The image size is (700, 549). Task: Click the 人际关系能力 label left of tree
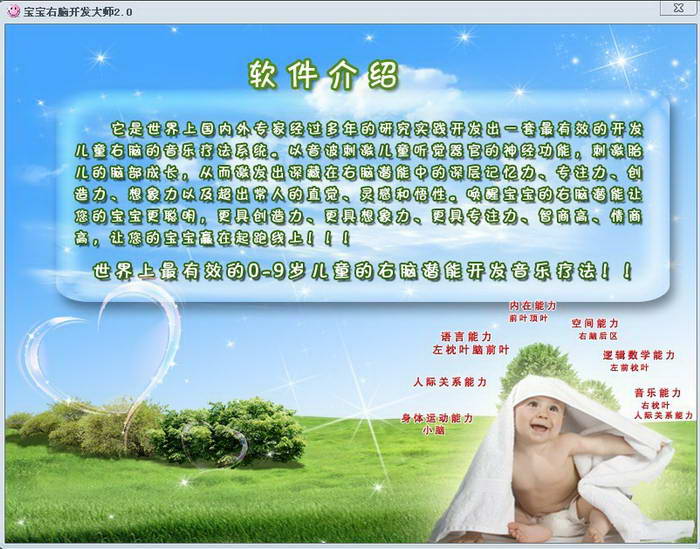pyautogui.click(x=450, y=382)
